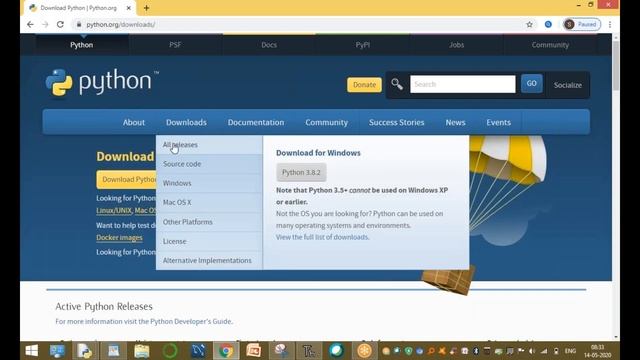
Task: Select the Jobs tab in top site bar
Action: [456, 45]
